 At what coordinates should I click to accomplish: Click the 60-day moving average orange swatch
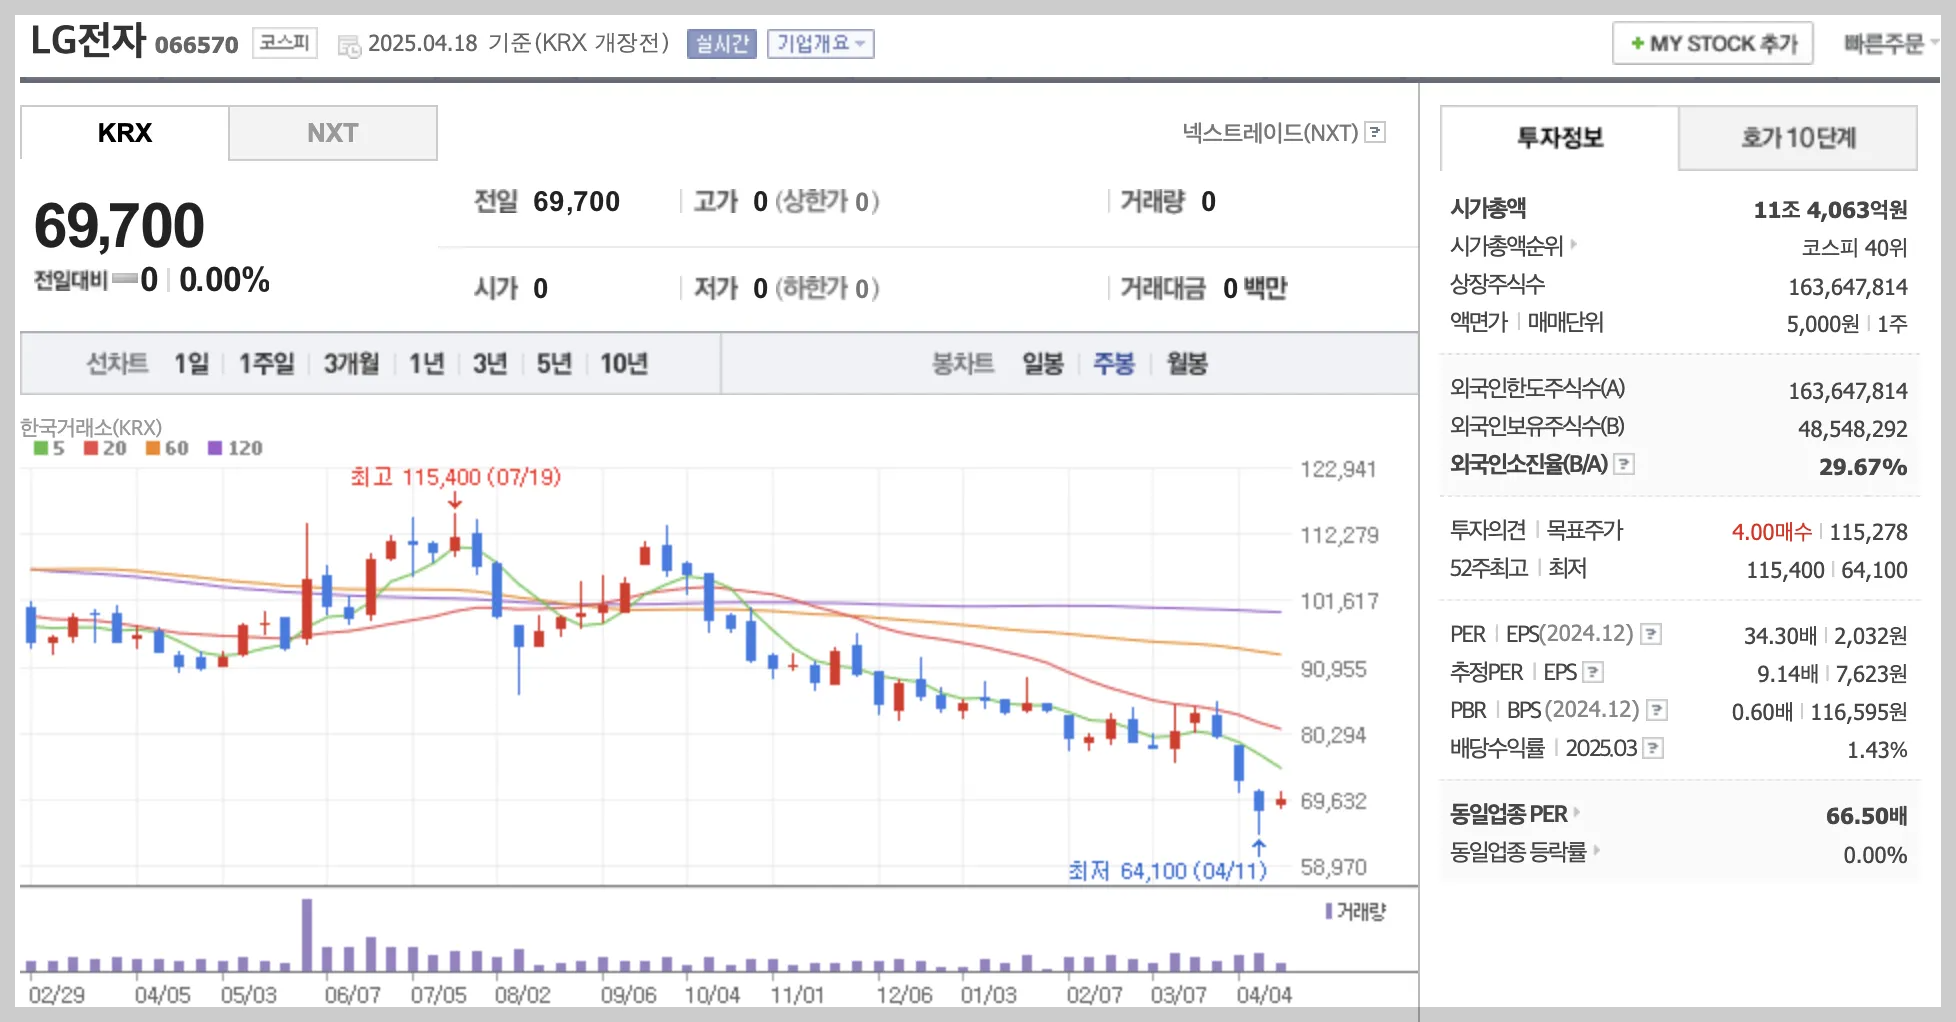153,448
